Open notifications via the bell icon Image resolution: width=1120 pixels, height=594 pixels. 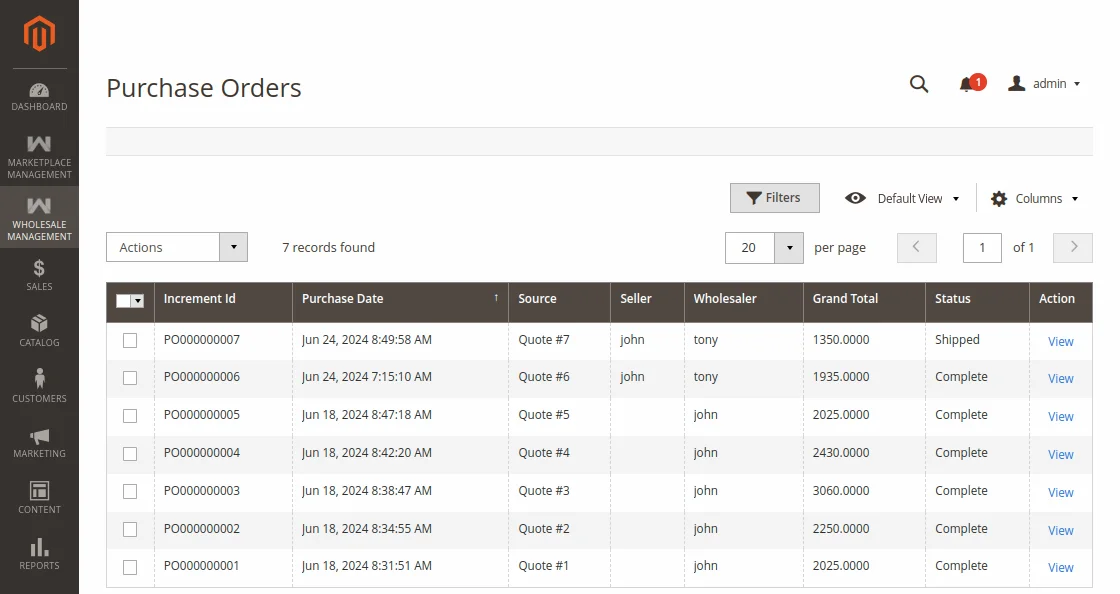968,84
